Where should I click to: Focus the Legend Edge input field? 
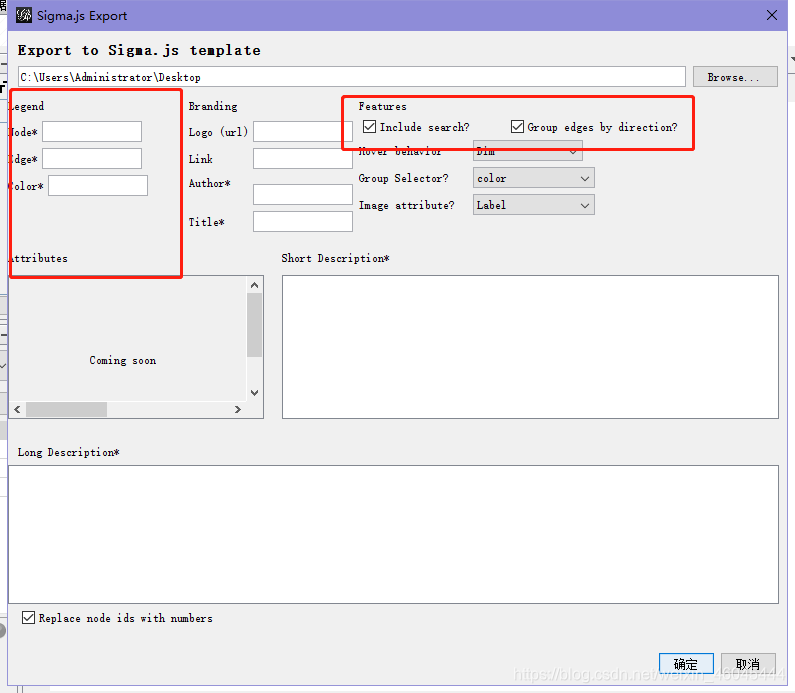tap(92, 158)
